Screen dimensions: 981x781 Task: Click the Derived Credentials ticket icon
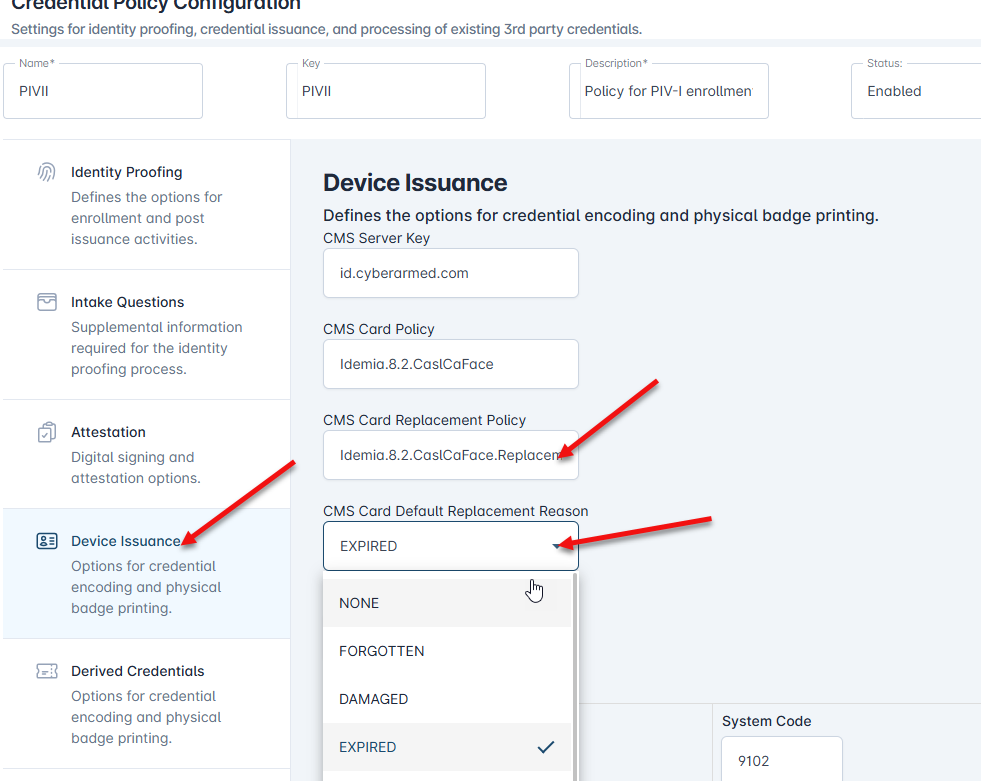[46, 671]
